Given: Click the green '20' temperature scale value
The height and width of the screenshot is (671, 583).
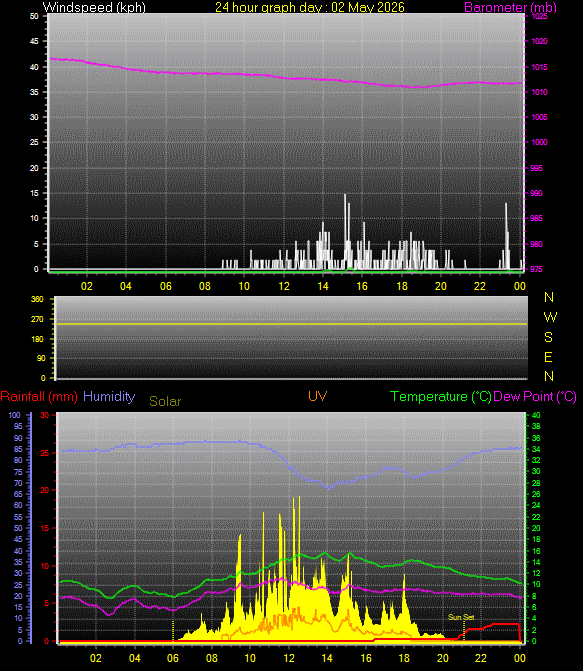Looking at the screenshot, I should [536, 528].
